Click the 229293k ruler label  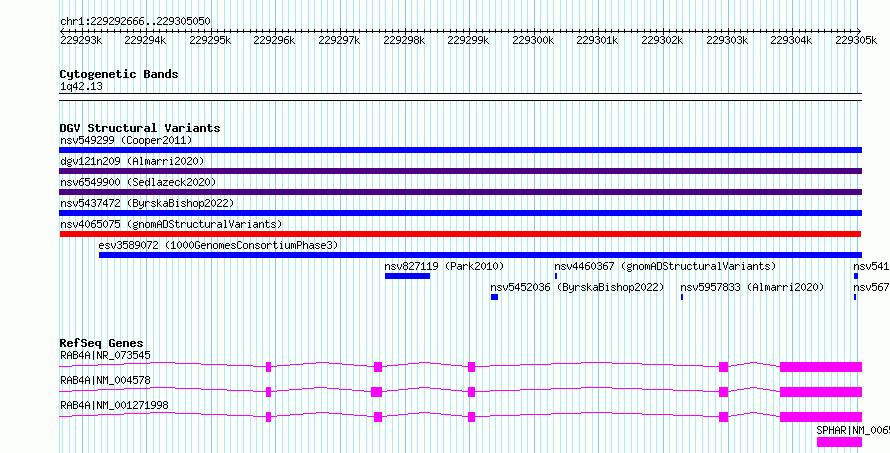coord(81,40)
